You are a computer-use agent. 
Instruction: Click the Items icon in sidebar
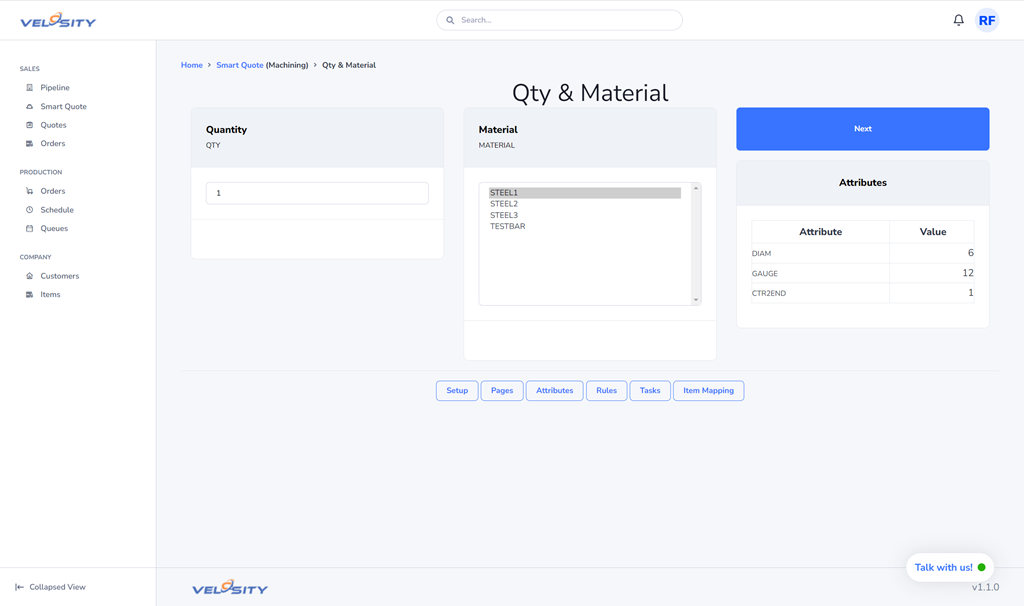pos(30,295)
